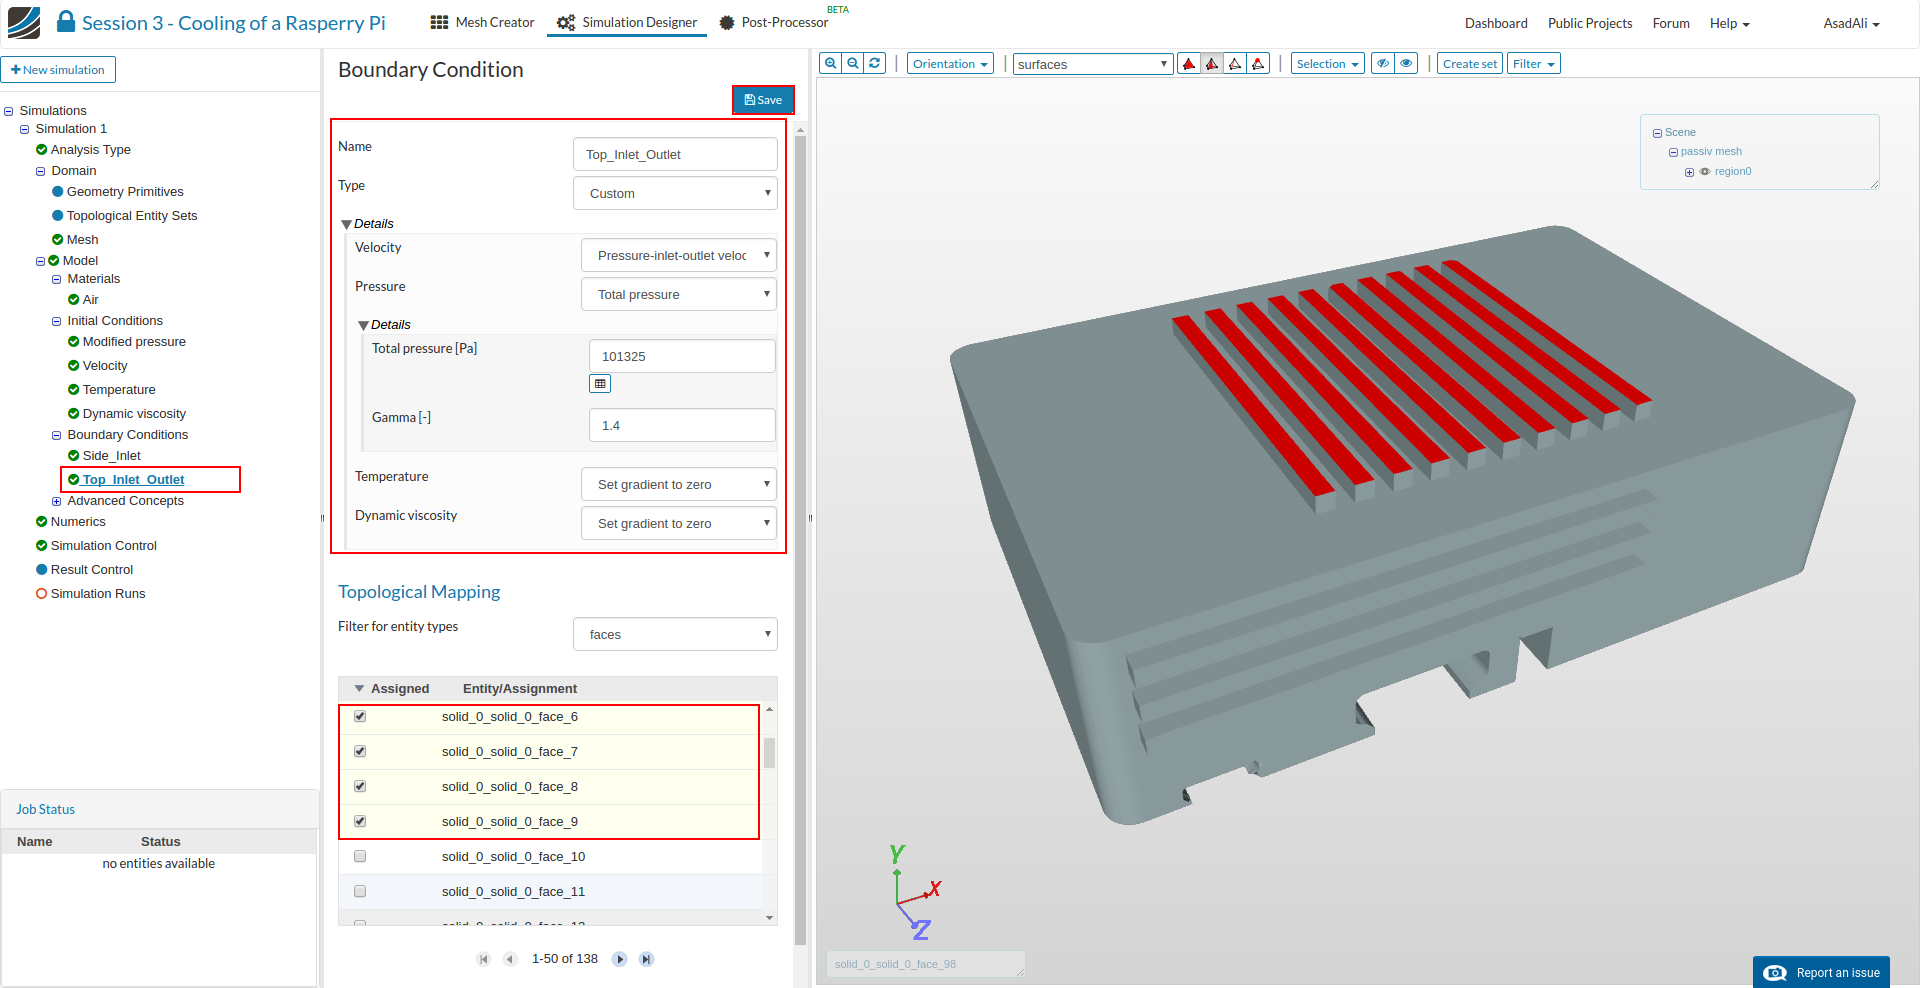Click the Save button
Screen dimensions: 1920x988
pyautogui.click(x=763, y=100)
